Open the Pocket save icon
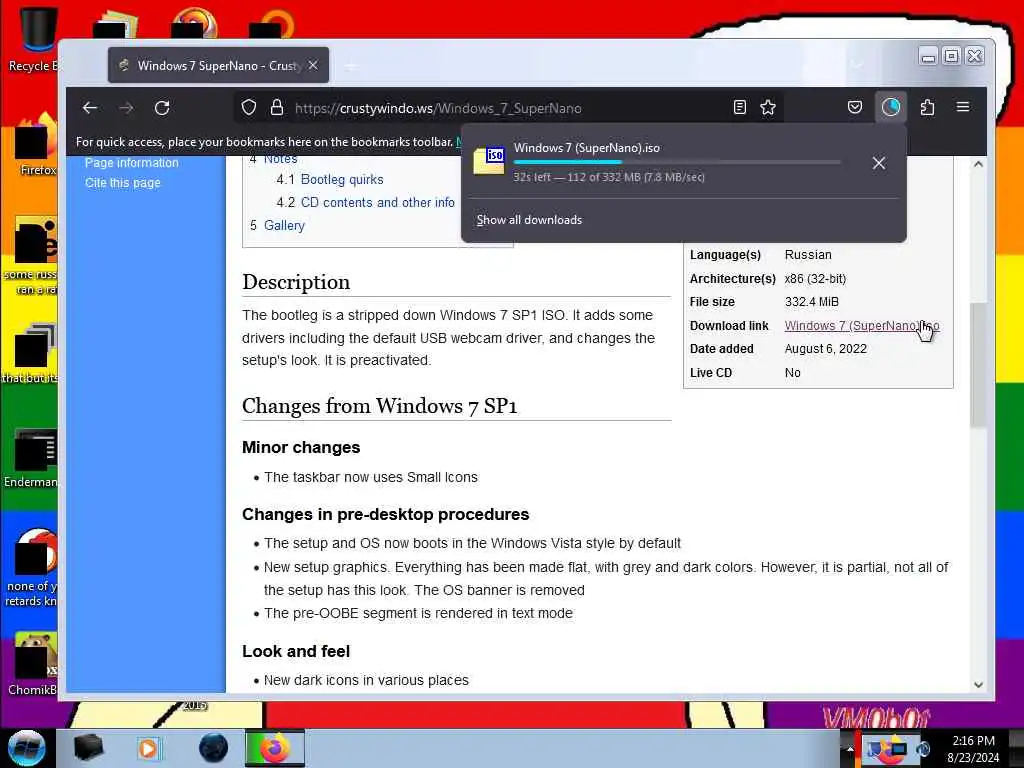 pos(855,107)
